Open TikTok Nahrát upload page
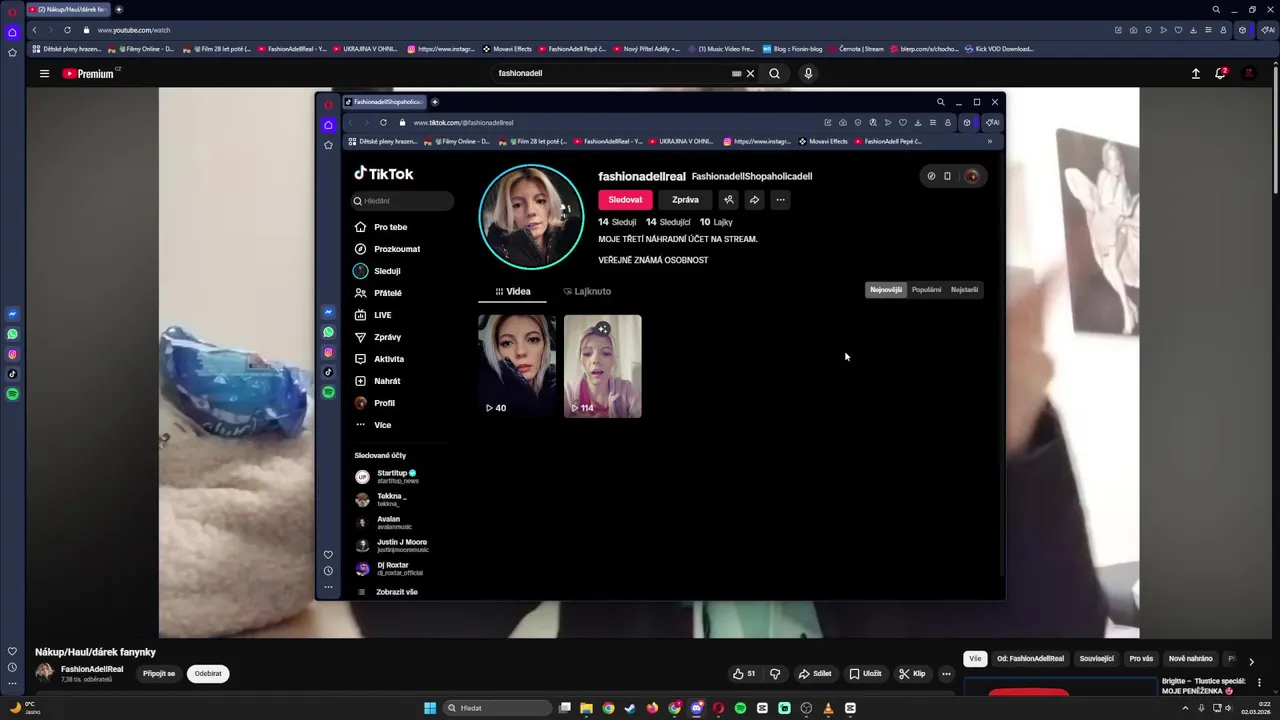Screen dimensions: 1280x720 coord(377,381)
